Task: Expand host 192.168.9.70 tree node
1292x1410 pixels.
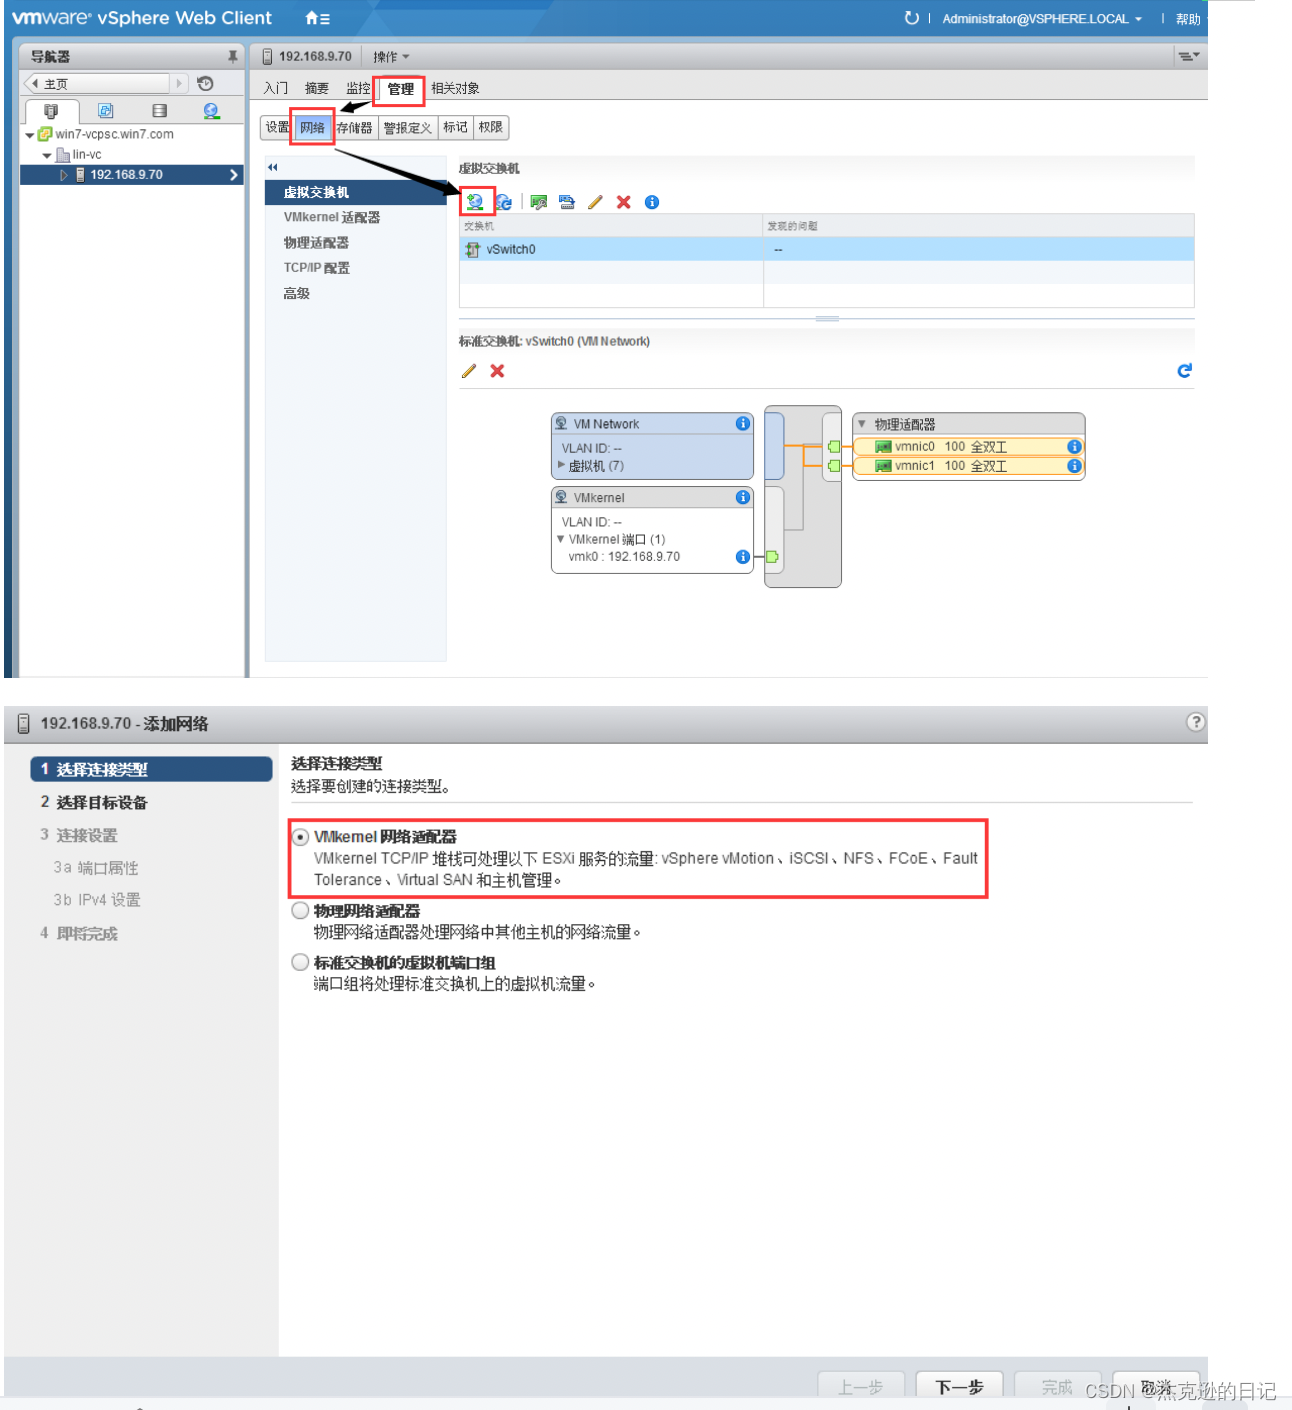Action: (63, 175)
